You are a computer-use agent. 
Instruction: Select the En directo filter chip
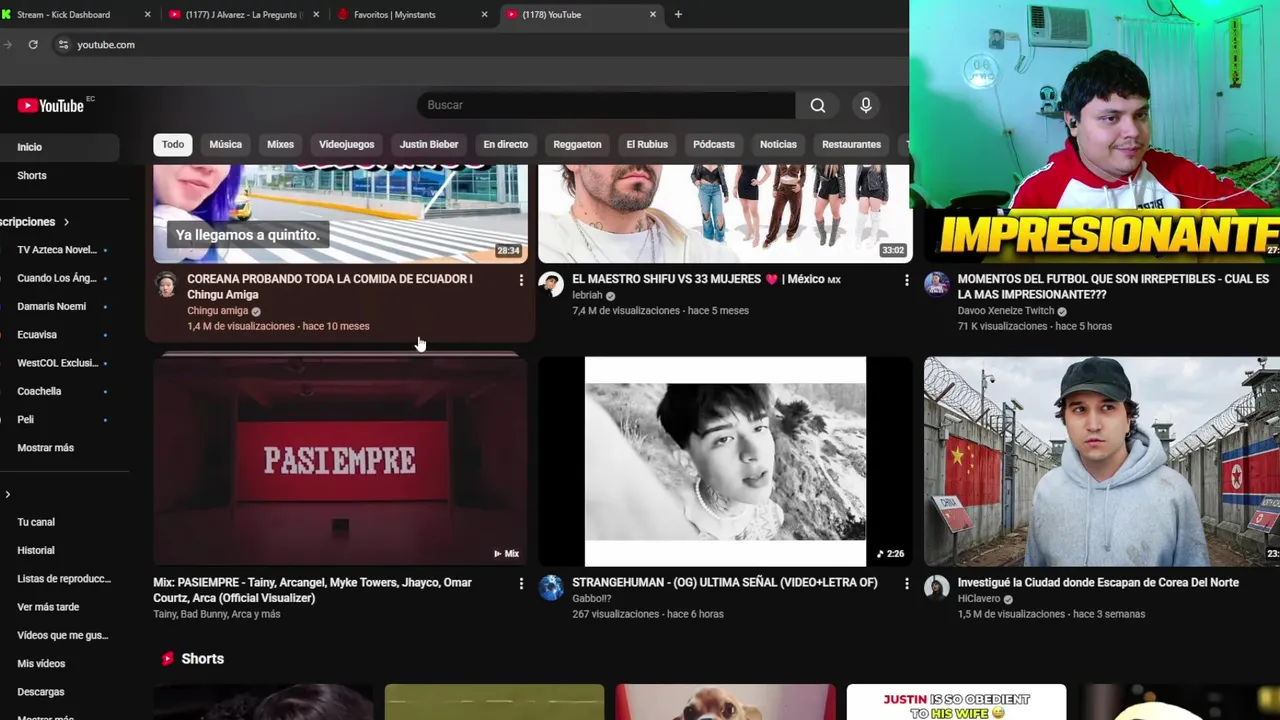pyautogui.click(x=505, y=144)
